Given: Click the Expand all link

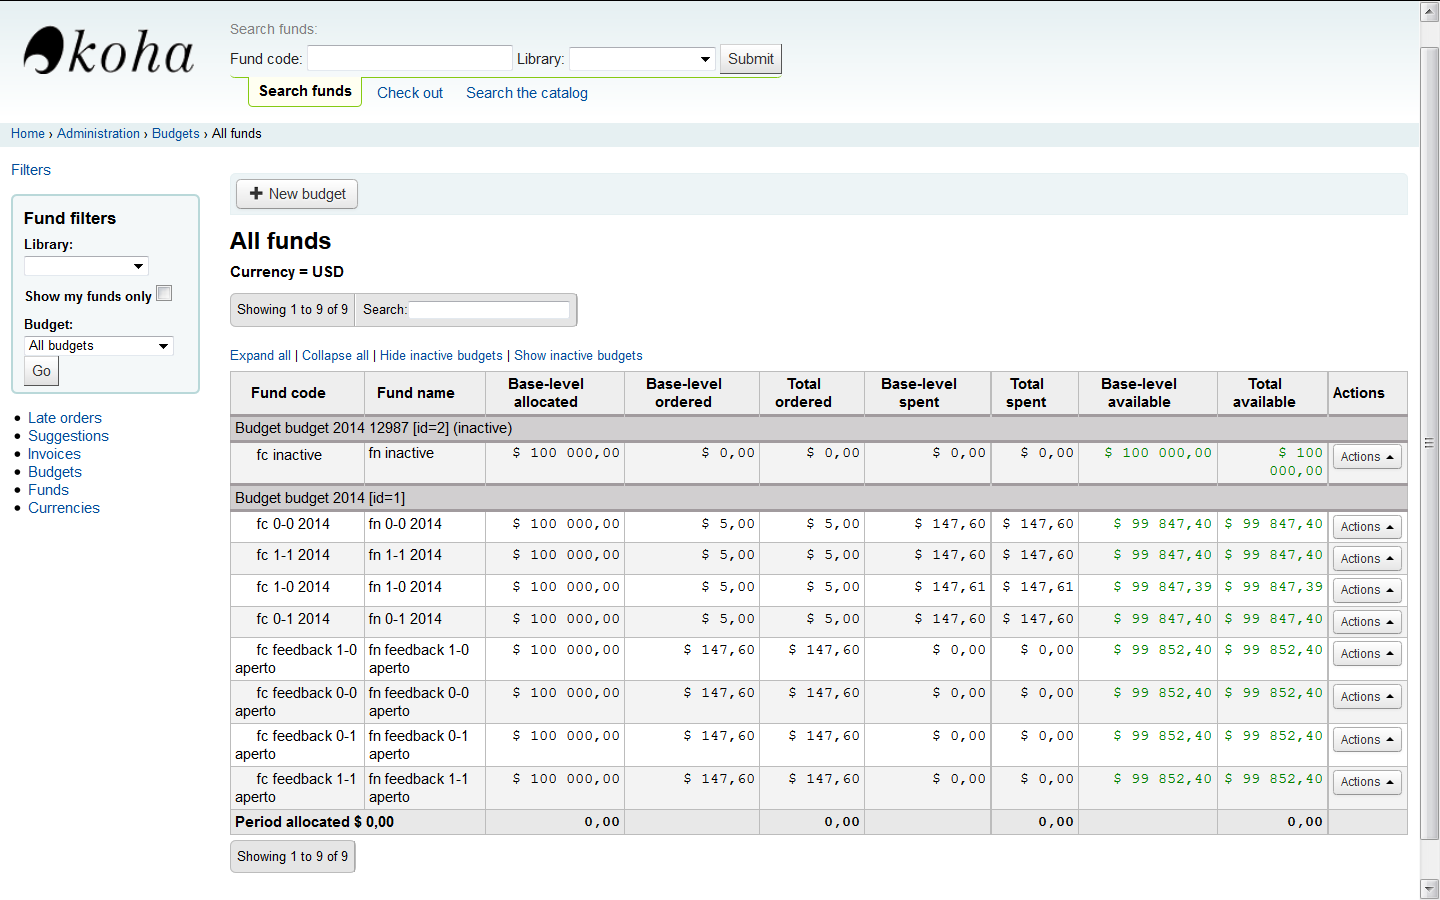Looking at the screenshot, I should coord(260,356).
